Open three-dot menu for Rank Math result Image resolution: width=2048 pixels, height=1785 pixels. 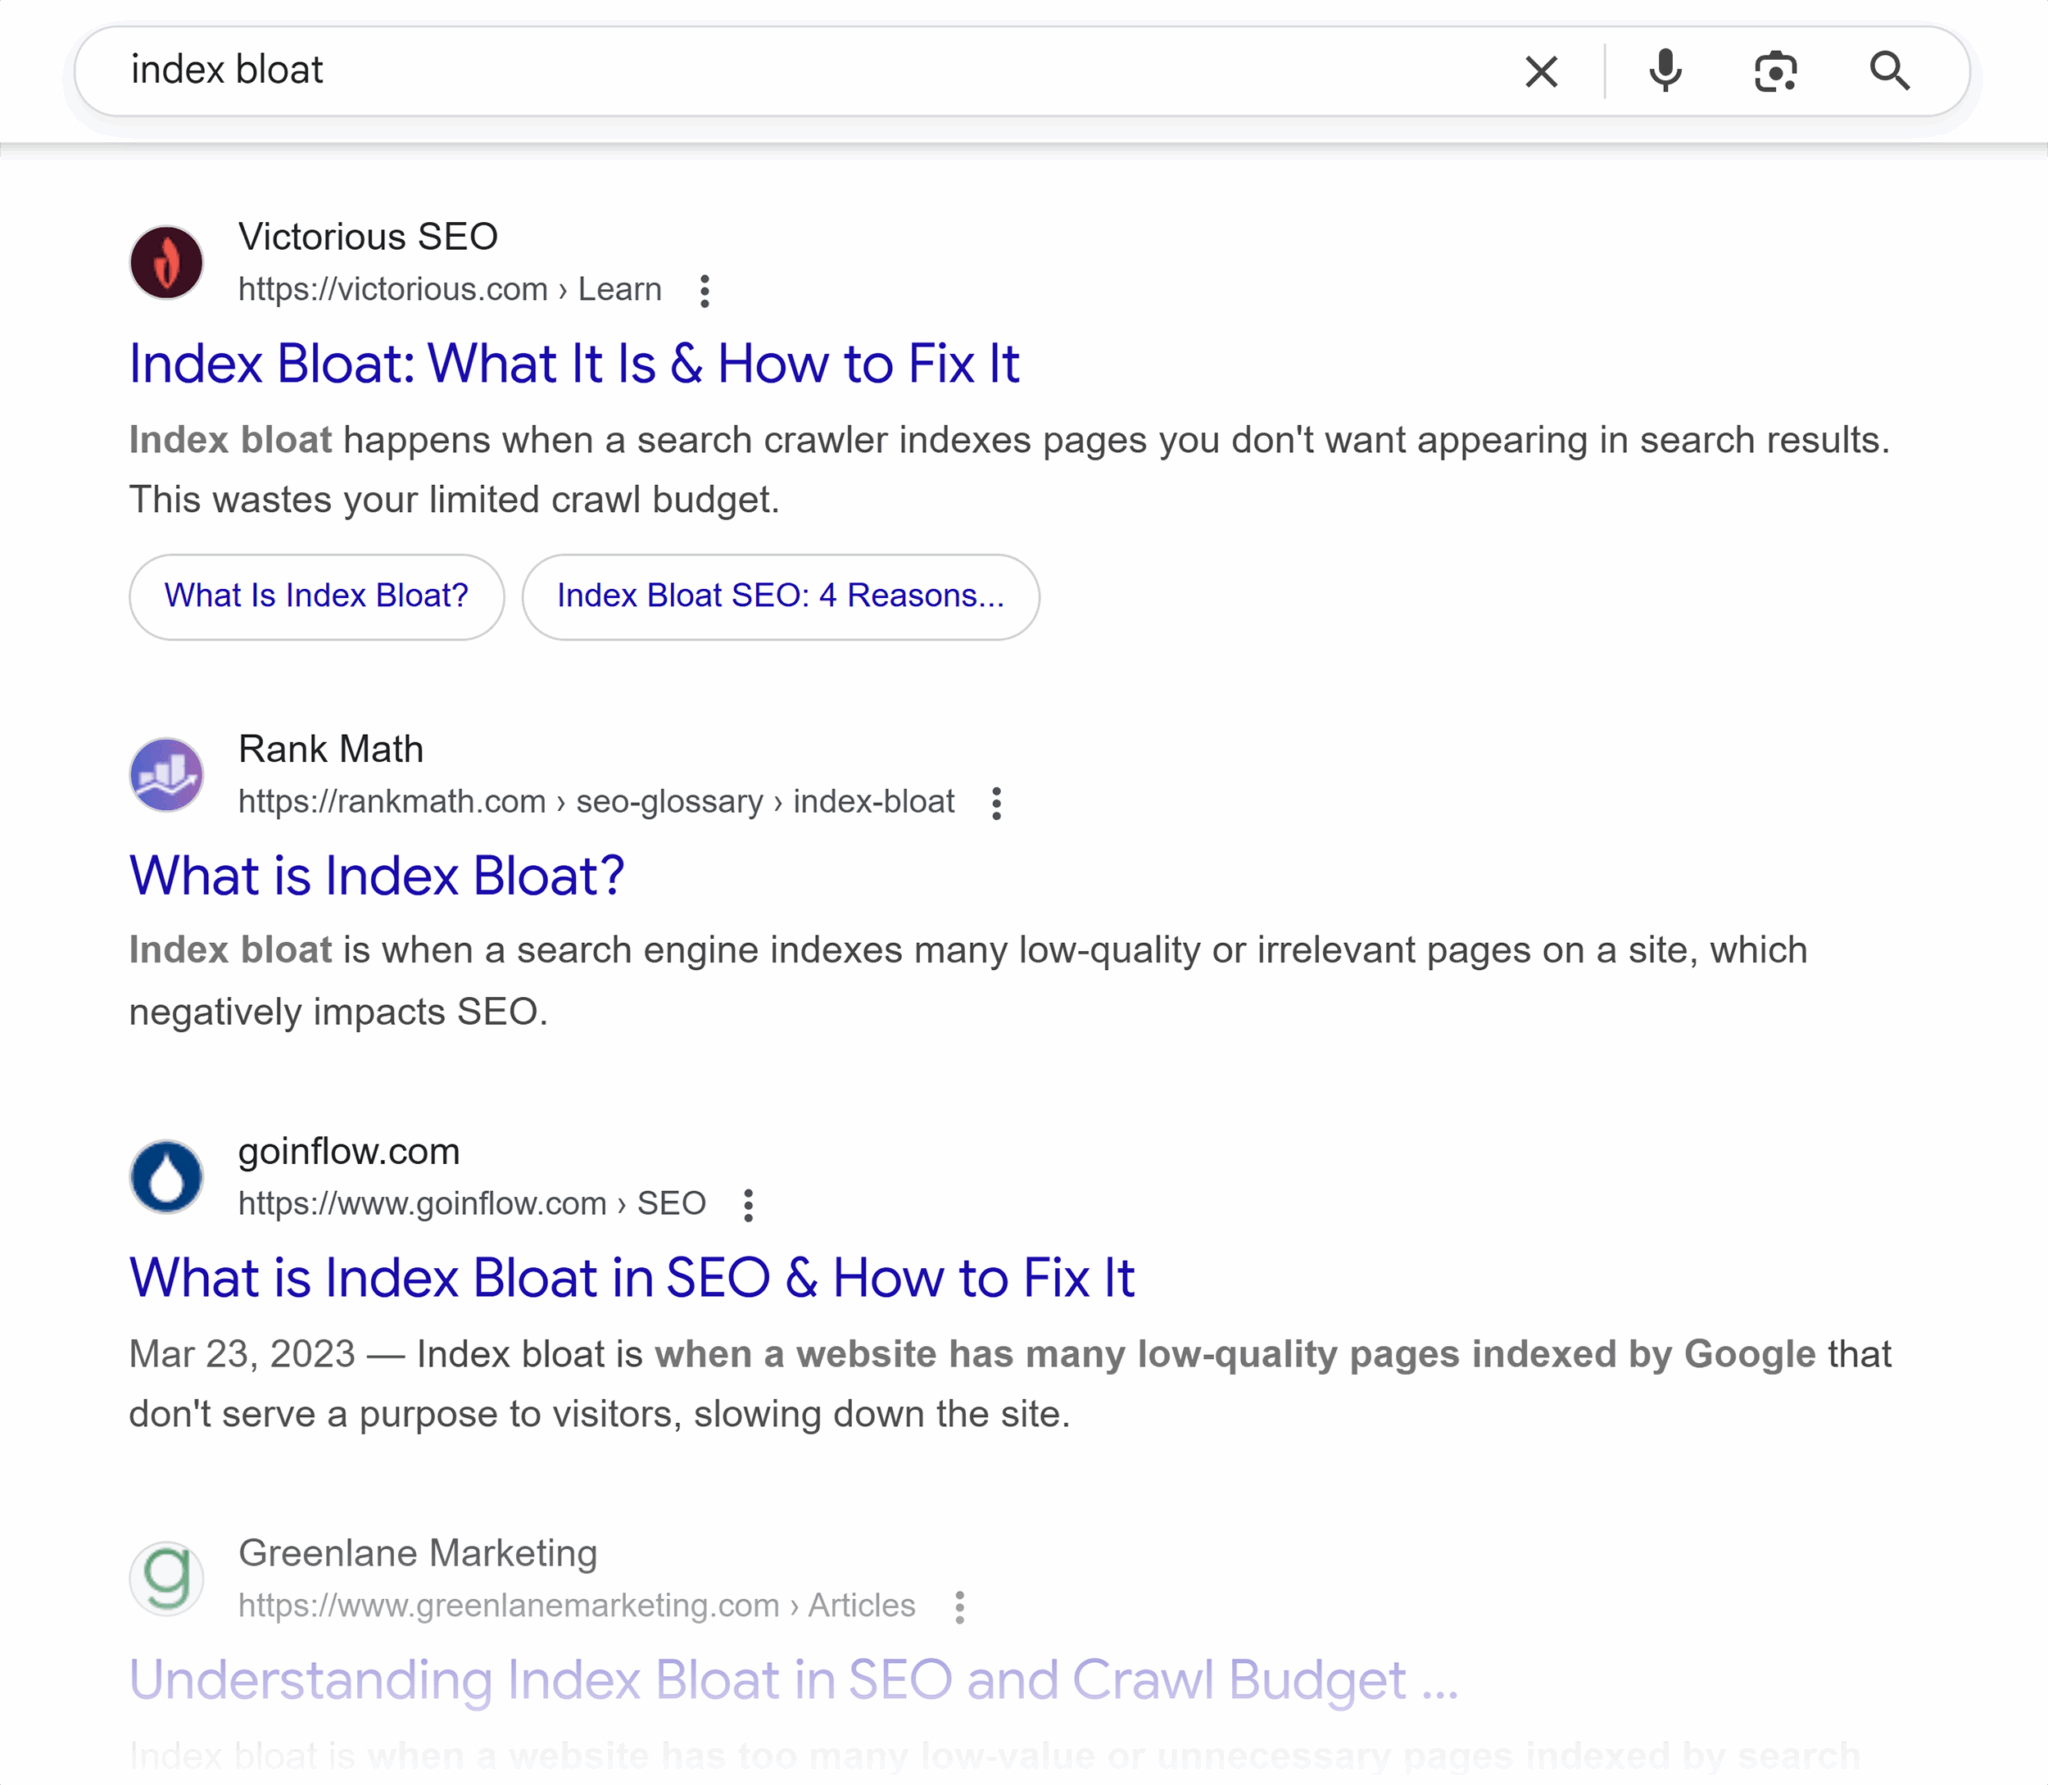[x=996, y=803]
